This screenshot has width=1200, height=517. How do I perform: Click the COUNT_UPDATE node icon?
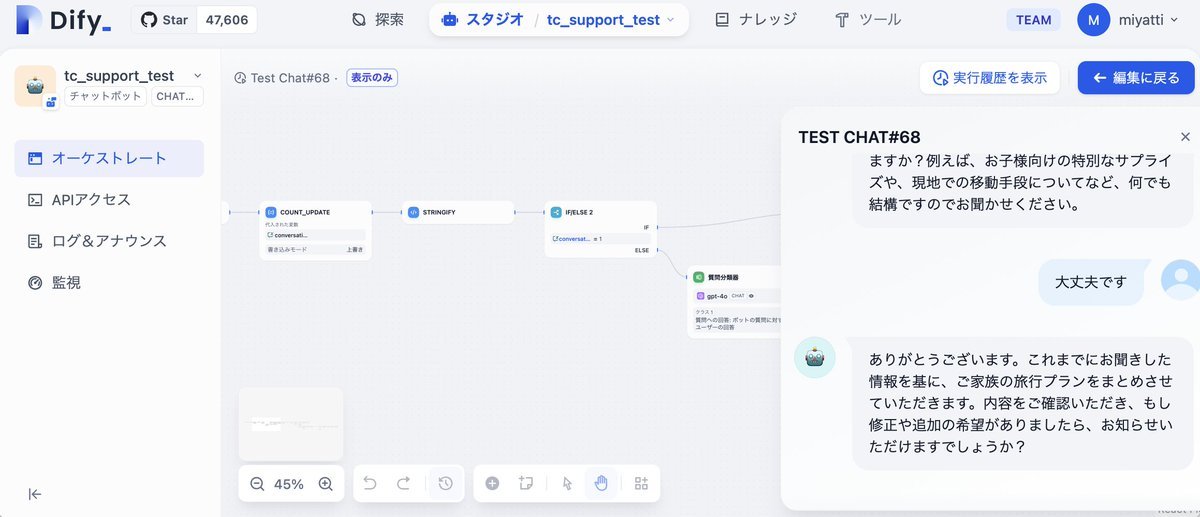(x=271, y=212)
